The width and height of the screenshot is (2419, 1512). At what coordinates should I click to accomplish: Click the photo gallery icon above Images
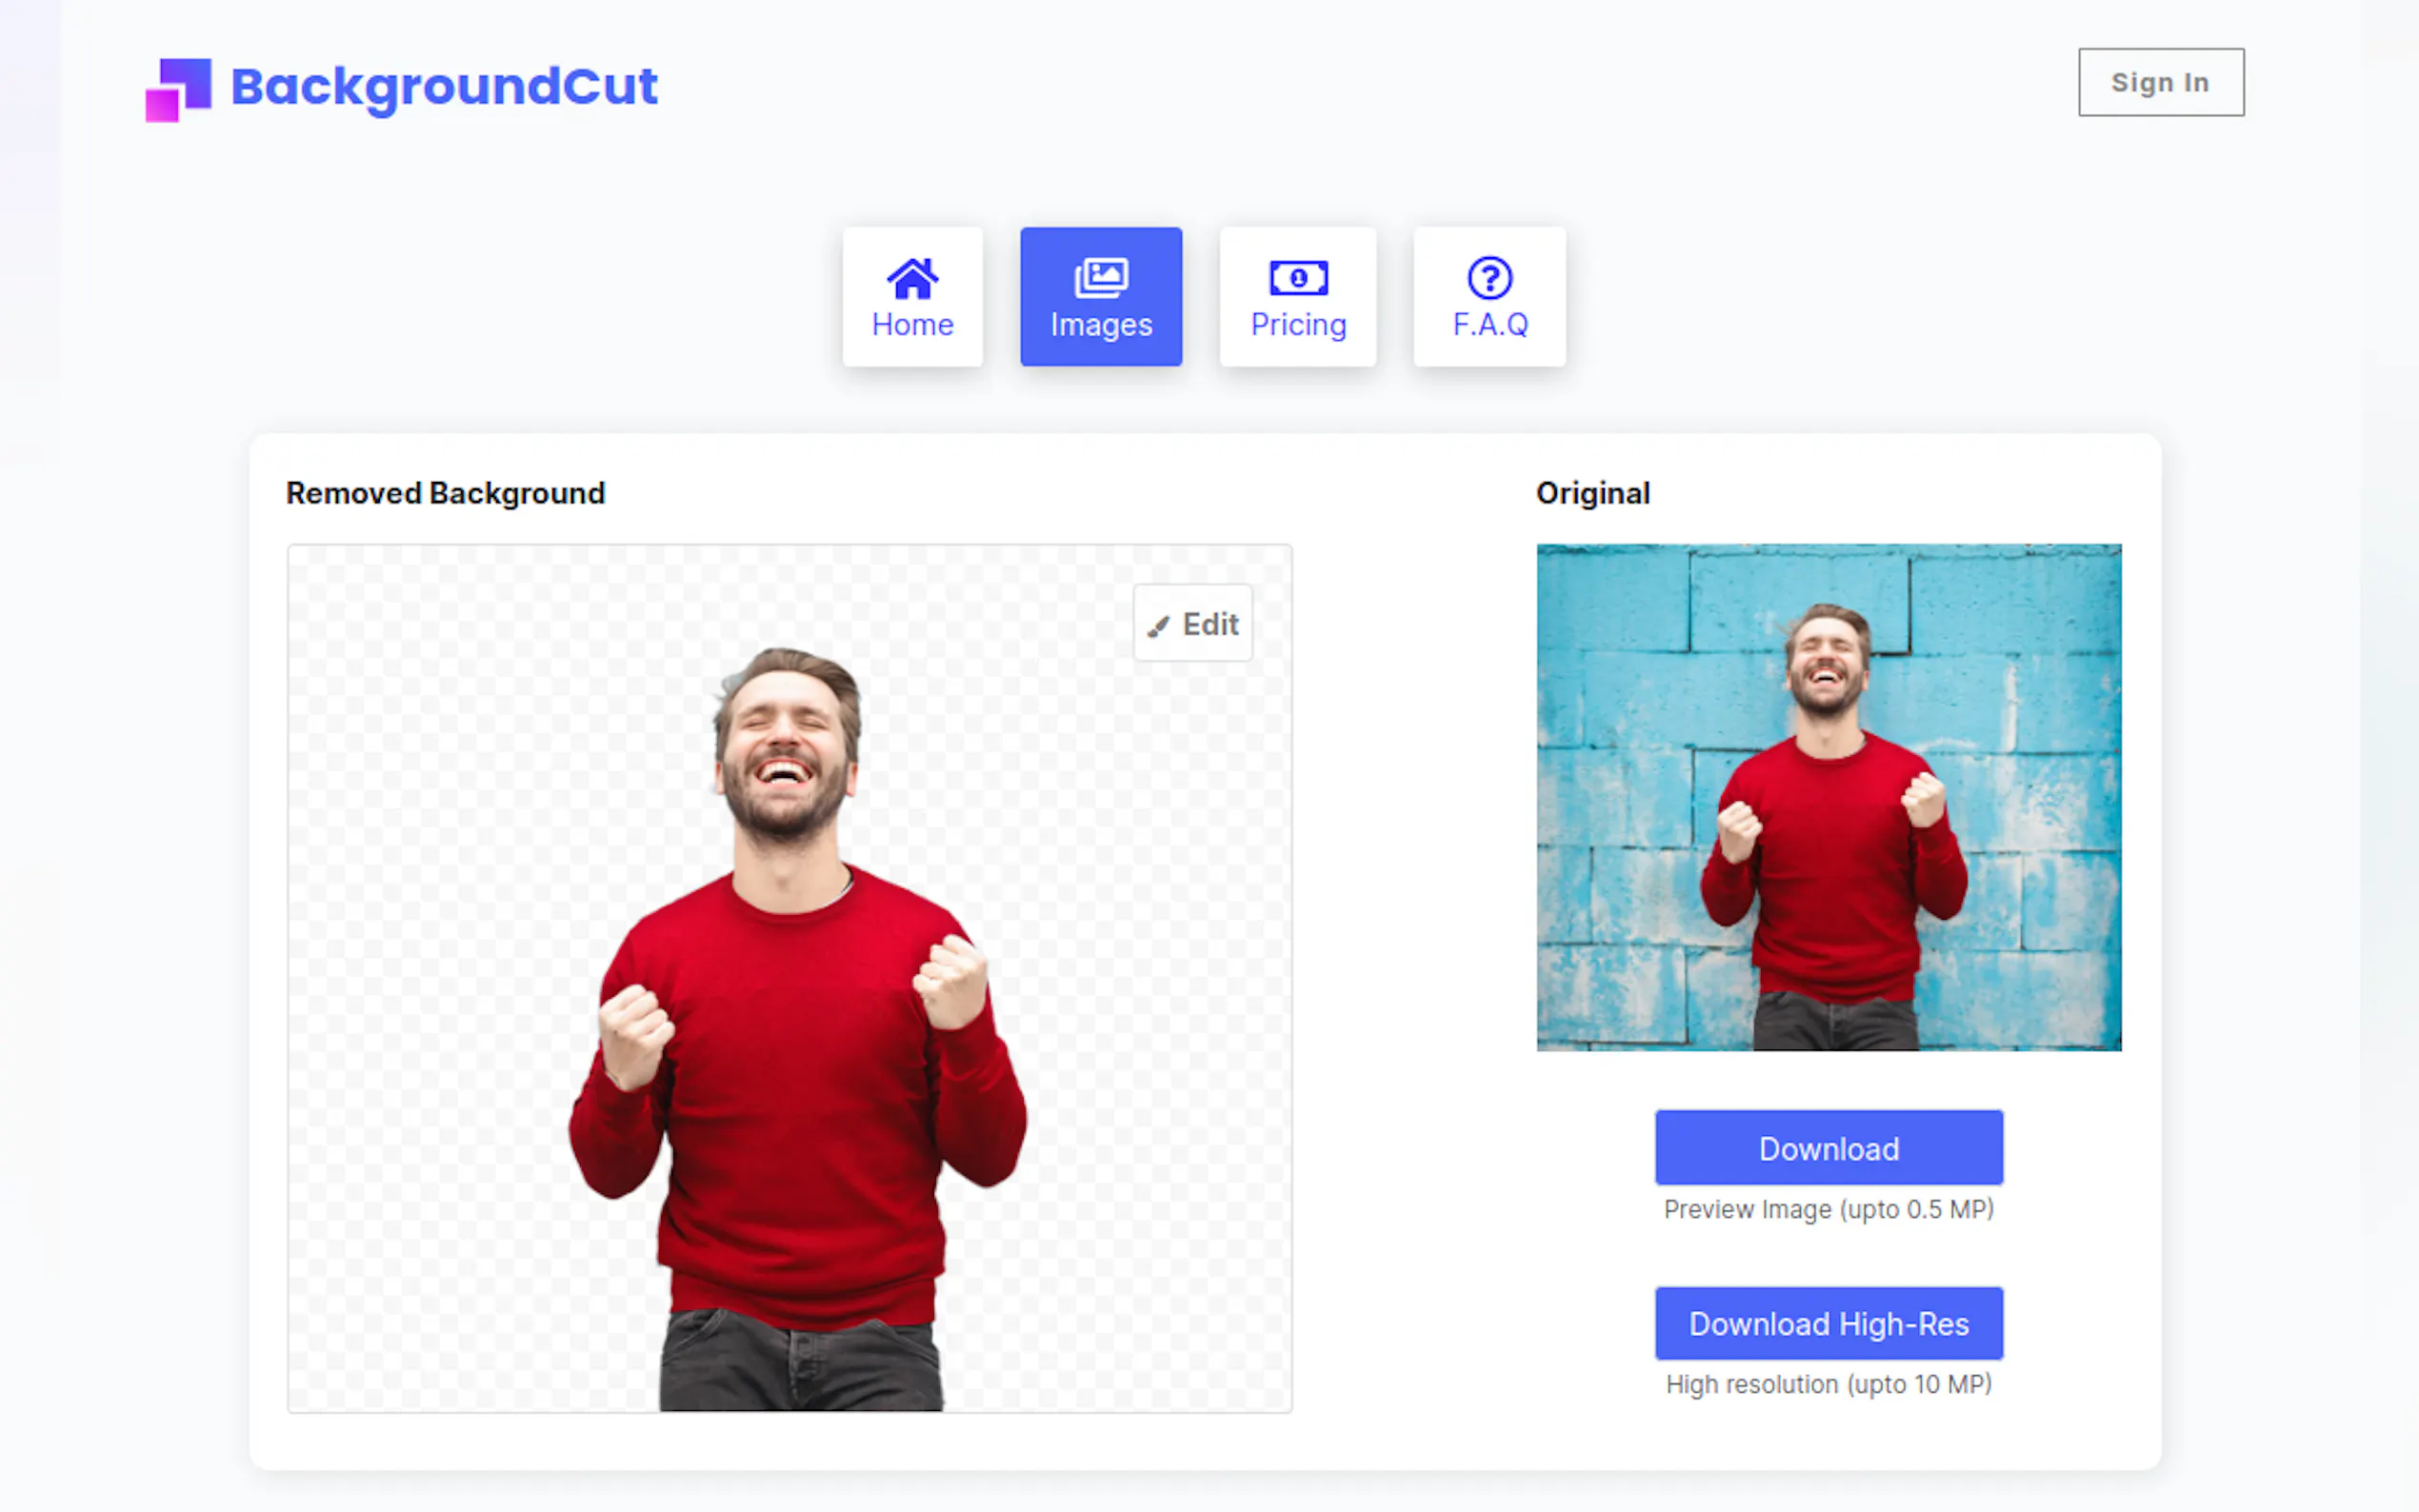(x=1100, y=278)
